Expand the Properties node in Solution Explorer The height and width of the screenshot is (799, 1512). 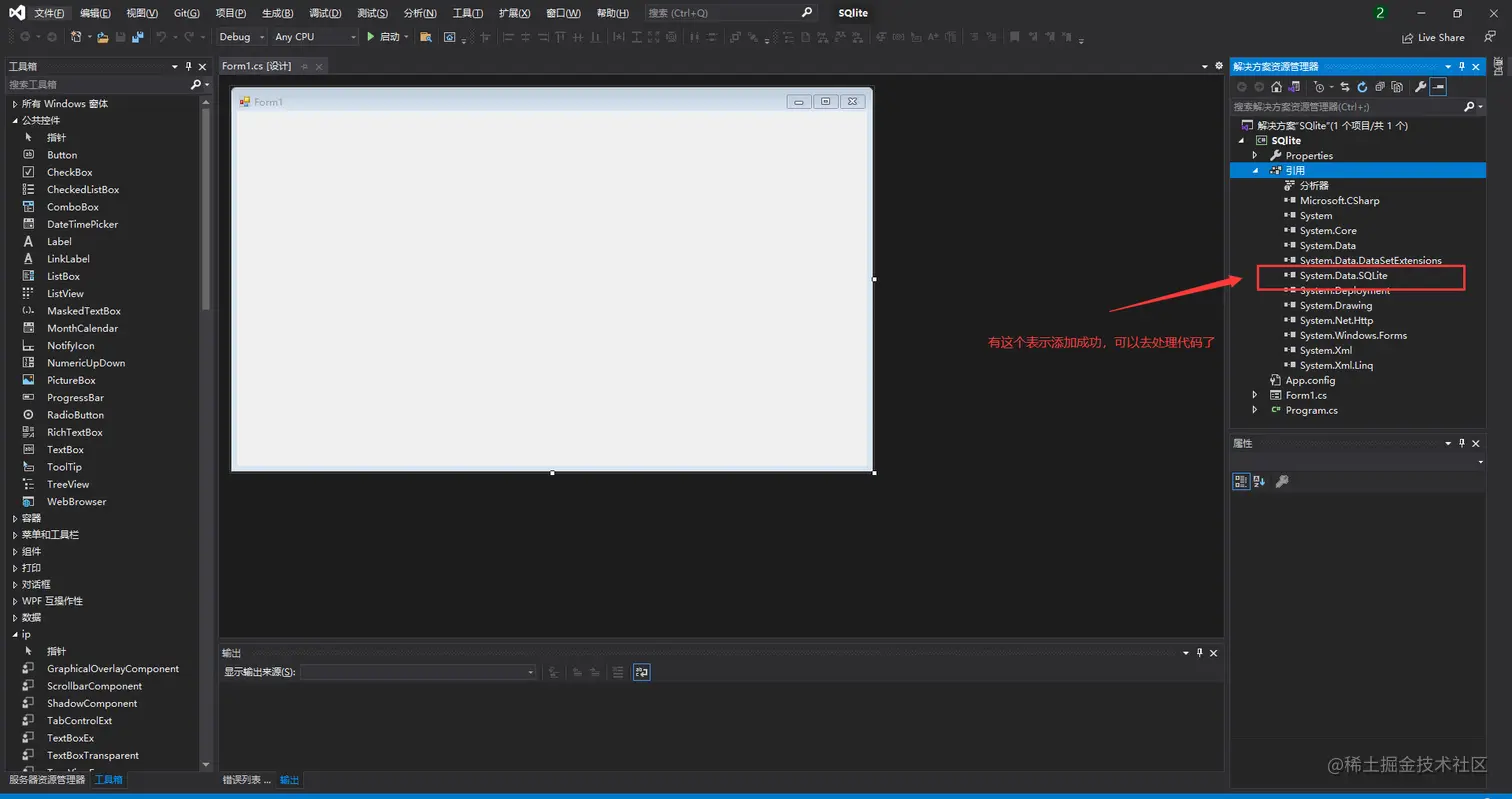click(1255, 156)
